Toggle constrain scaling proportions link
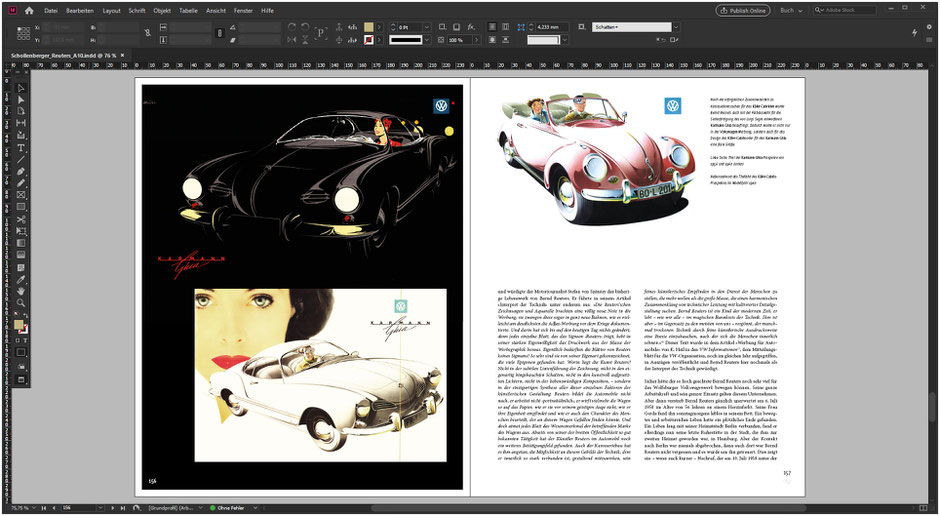This screenshot has height=516, width=940. [219, 34]
